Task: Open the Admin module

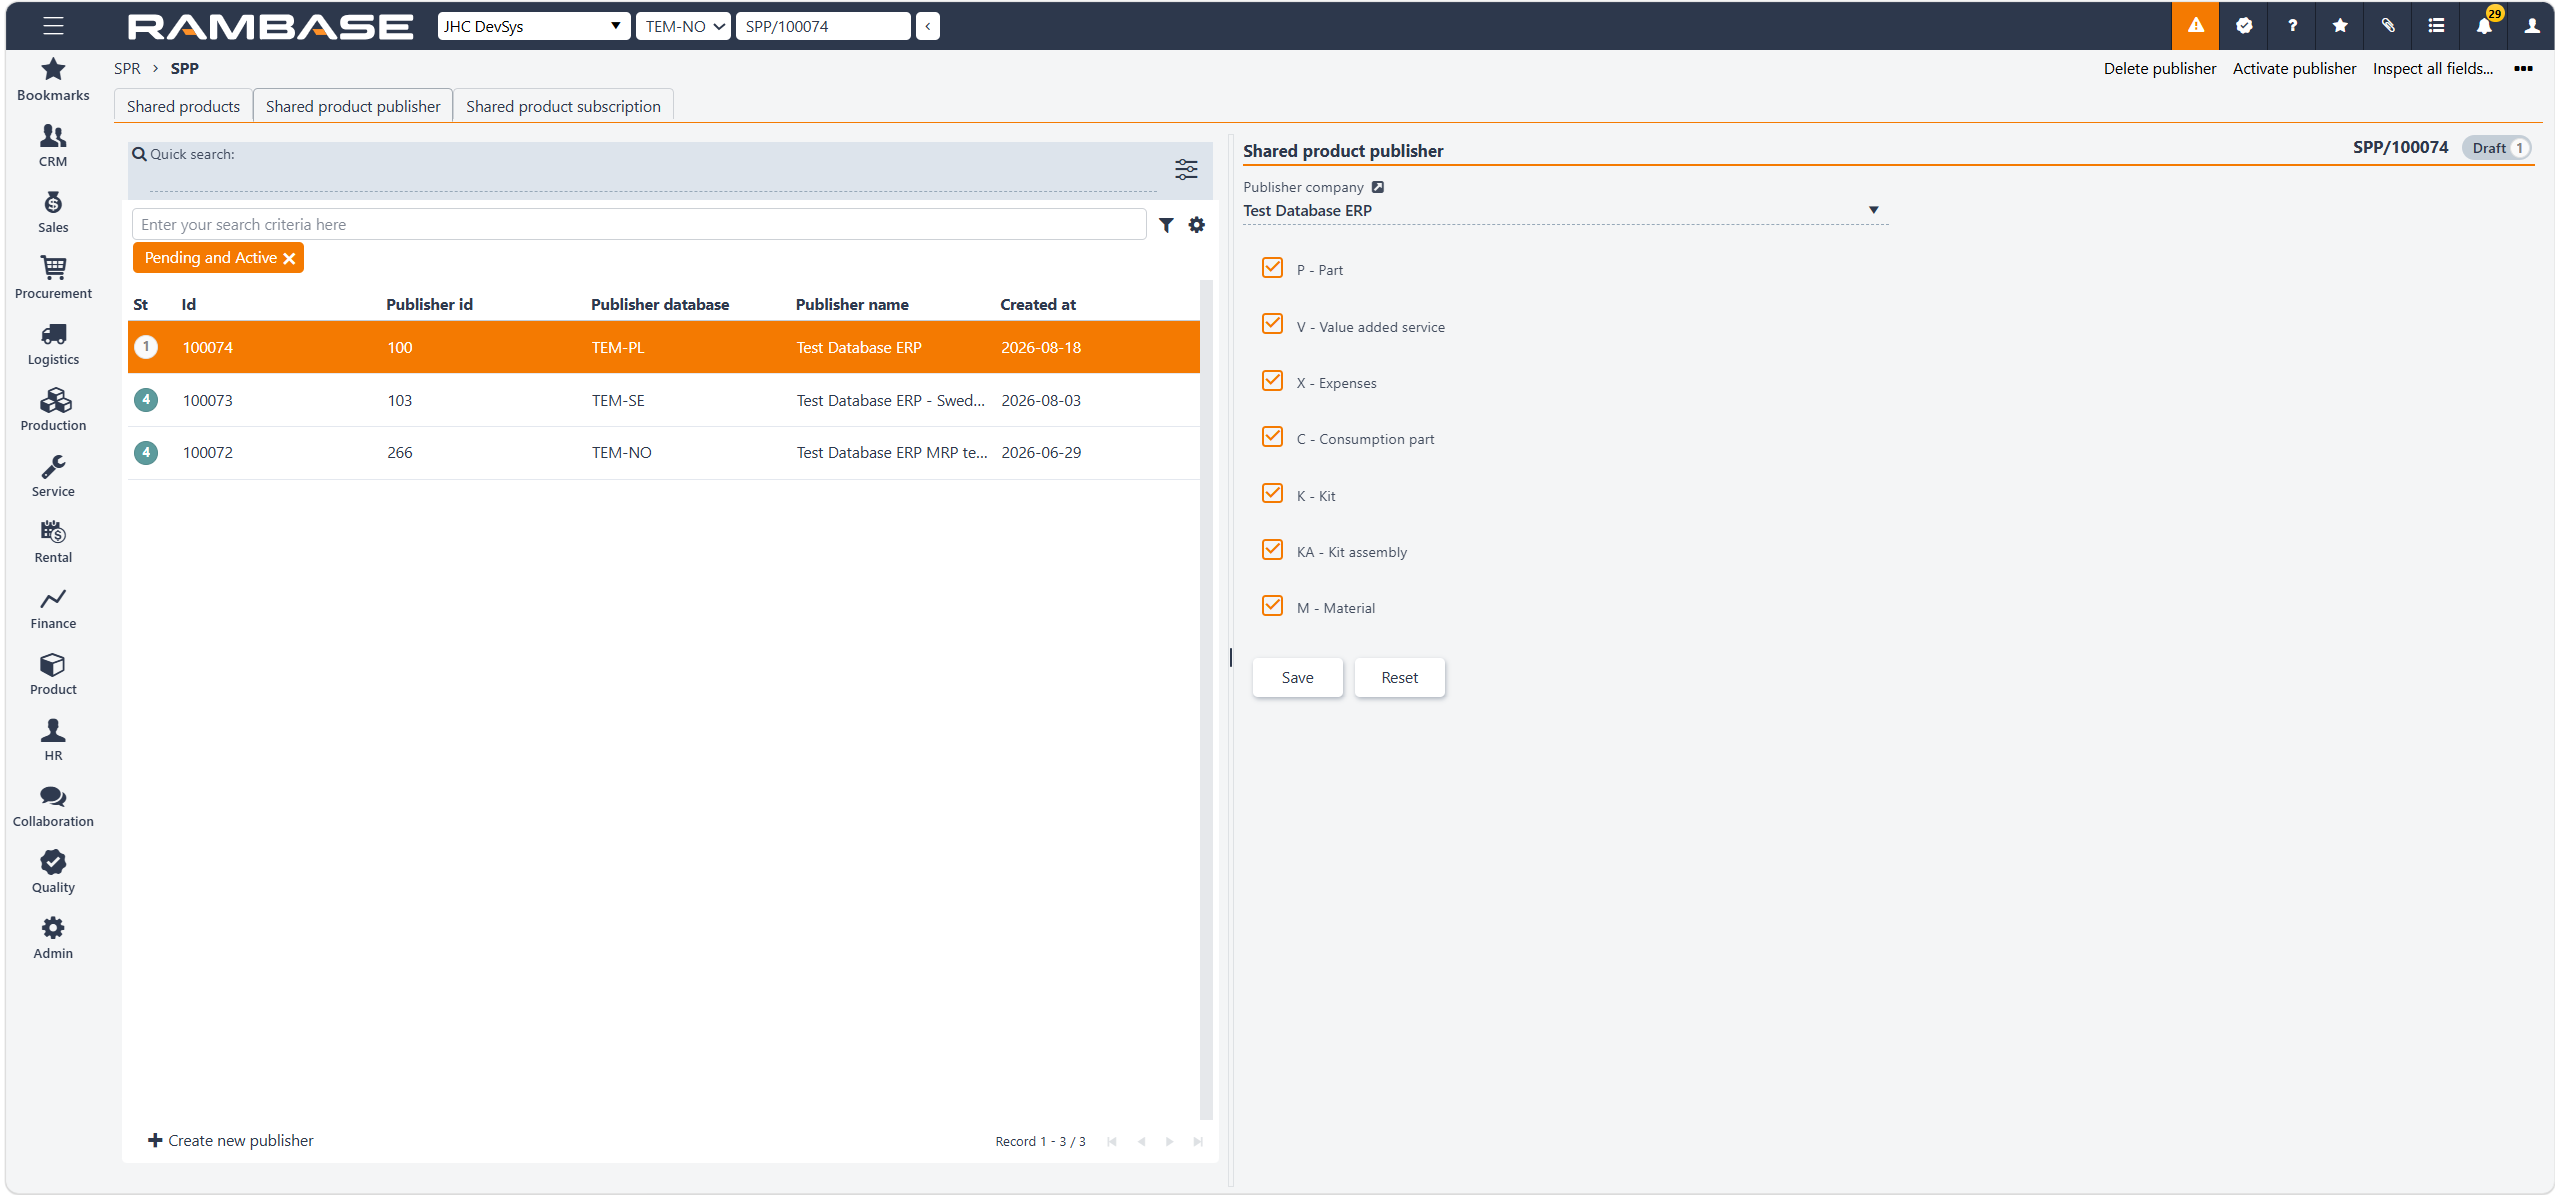Action: point(53,938)
